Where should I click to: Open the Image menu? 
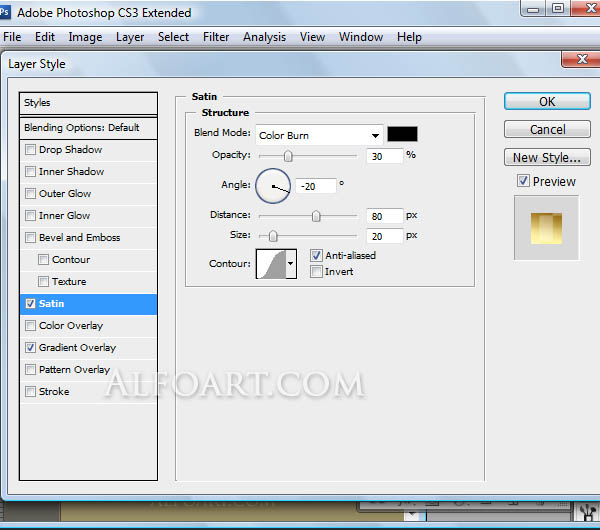[85, 37]
